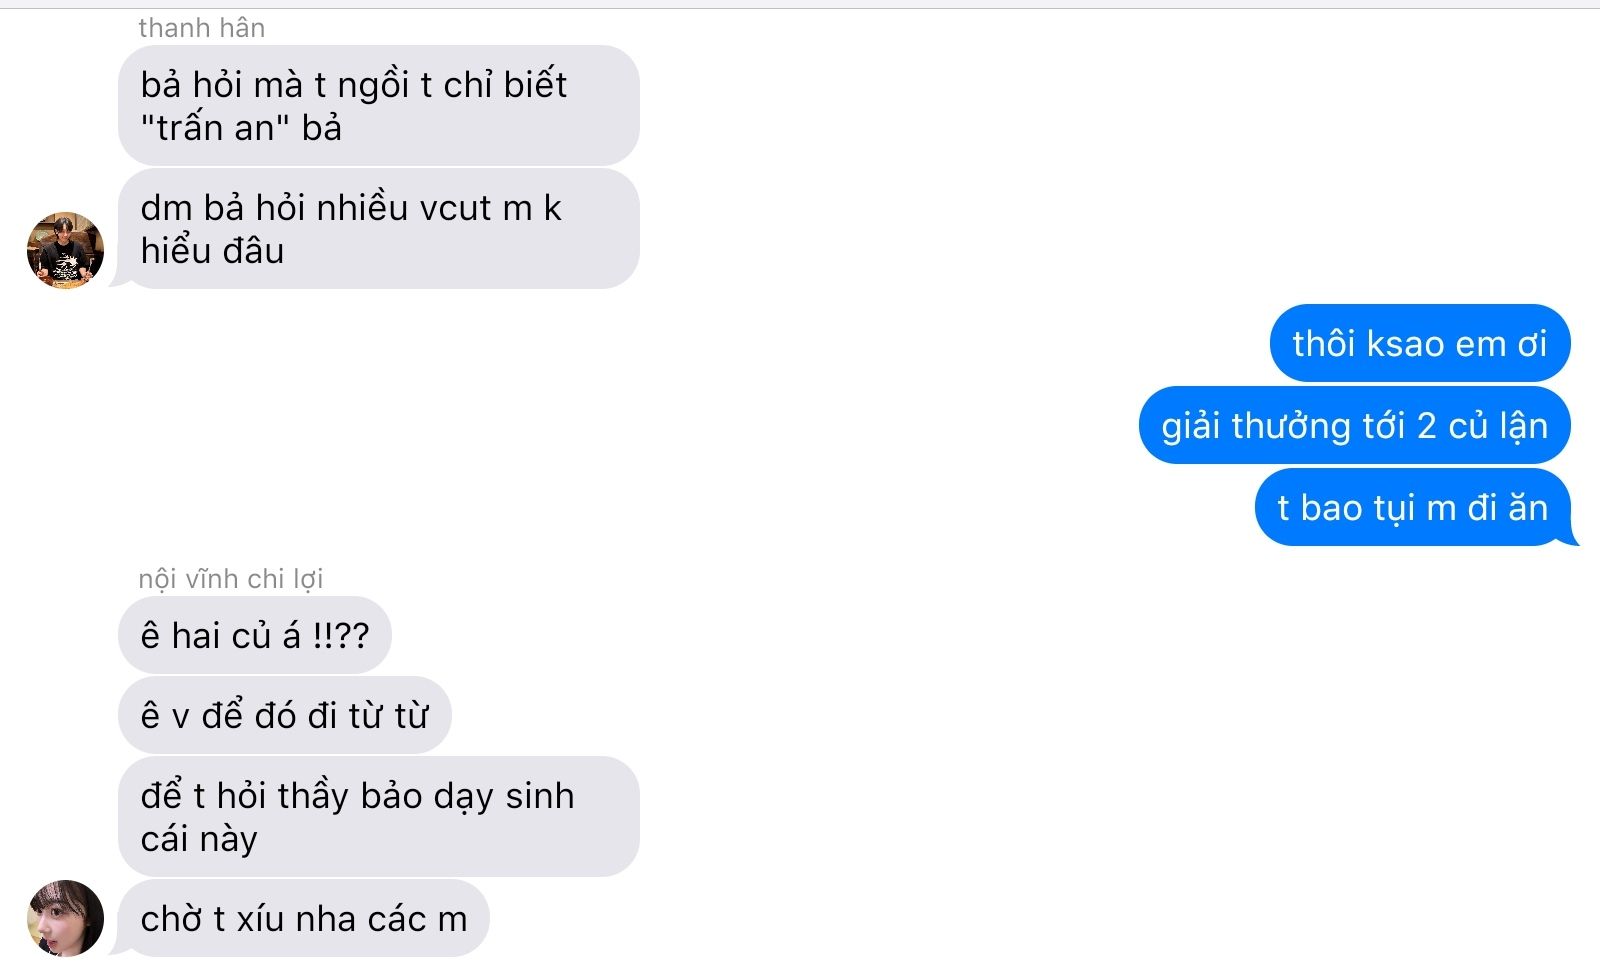Select the "ê hai củ á !!??" message
The width and height of the screenshot is (1600, 965).
point(255,635)
